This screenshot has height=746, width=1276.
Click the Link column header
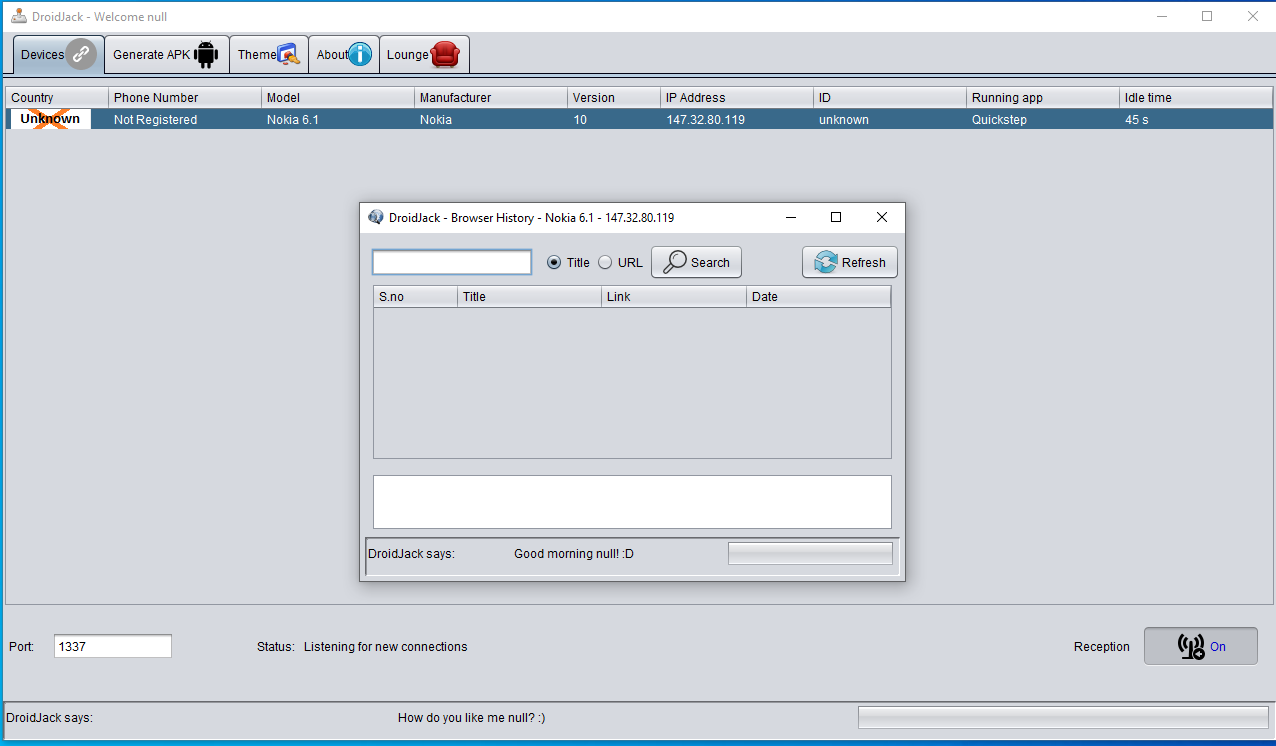pyautogui.click(x=674, y=297)
